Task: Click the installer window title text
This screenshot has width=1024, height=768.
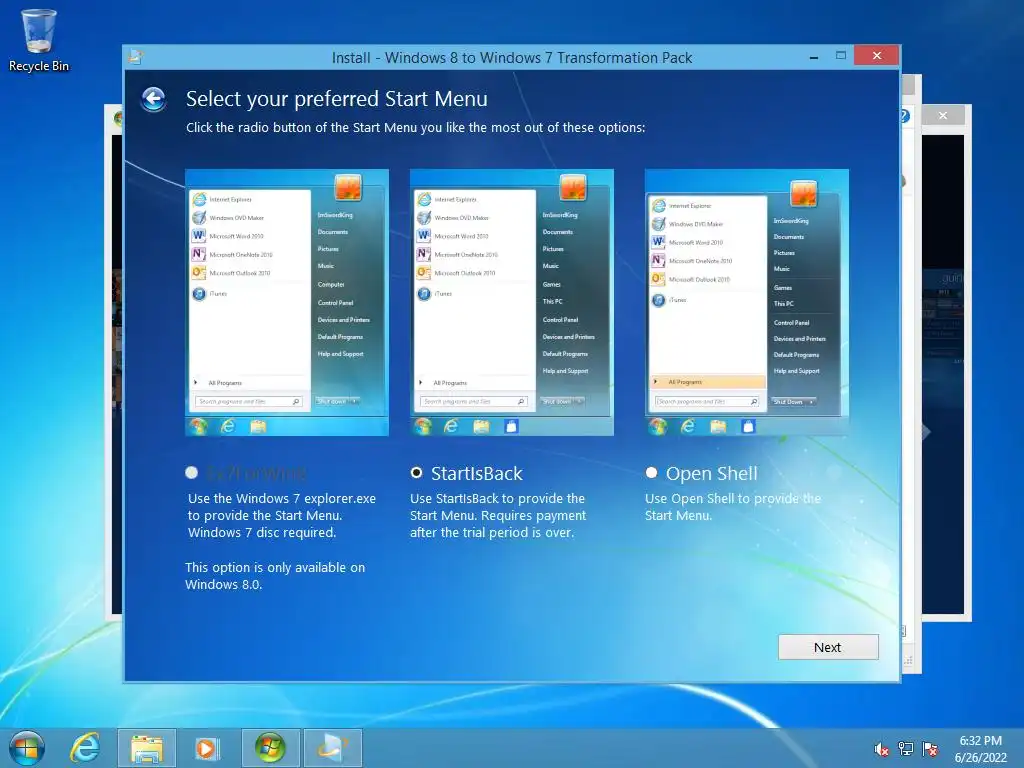Action: click(x=511, y=57)
